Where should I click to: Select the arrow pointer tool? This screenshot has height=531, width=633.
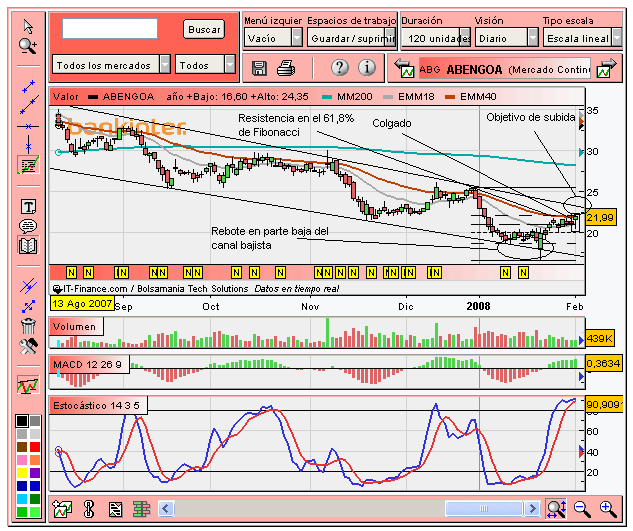point(28,27)
